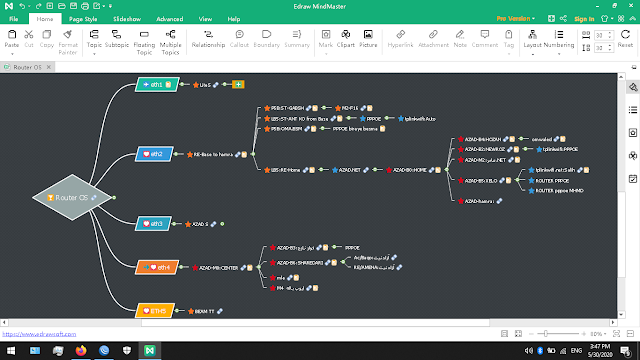Collapse the eth1 branch toggle
The height and width of the screenshot is (360, 640).
click(182, 84)
